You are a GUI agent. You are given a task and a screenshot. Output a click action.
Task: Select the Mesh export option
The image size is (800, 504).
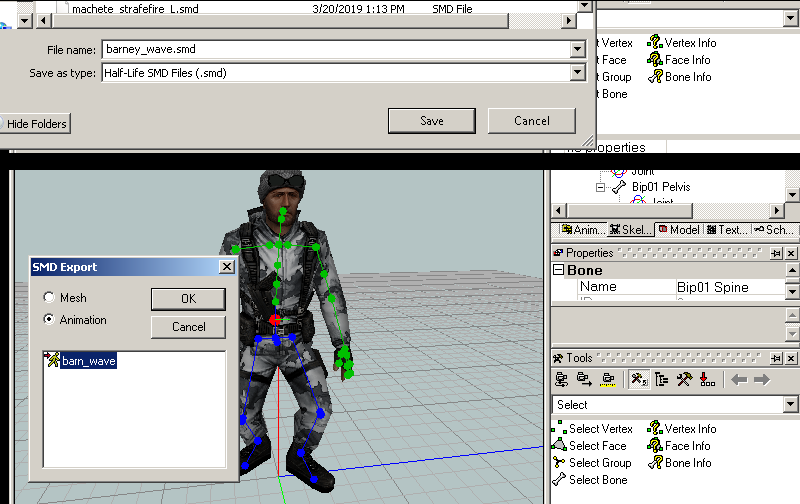[49, 297]
